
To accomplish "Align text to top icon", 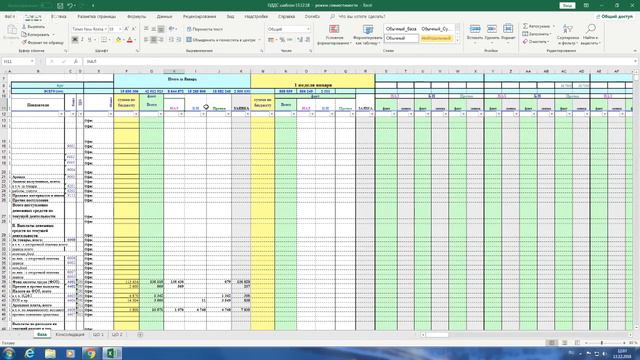I will click(x=146, y=29).
